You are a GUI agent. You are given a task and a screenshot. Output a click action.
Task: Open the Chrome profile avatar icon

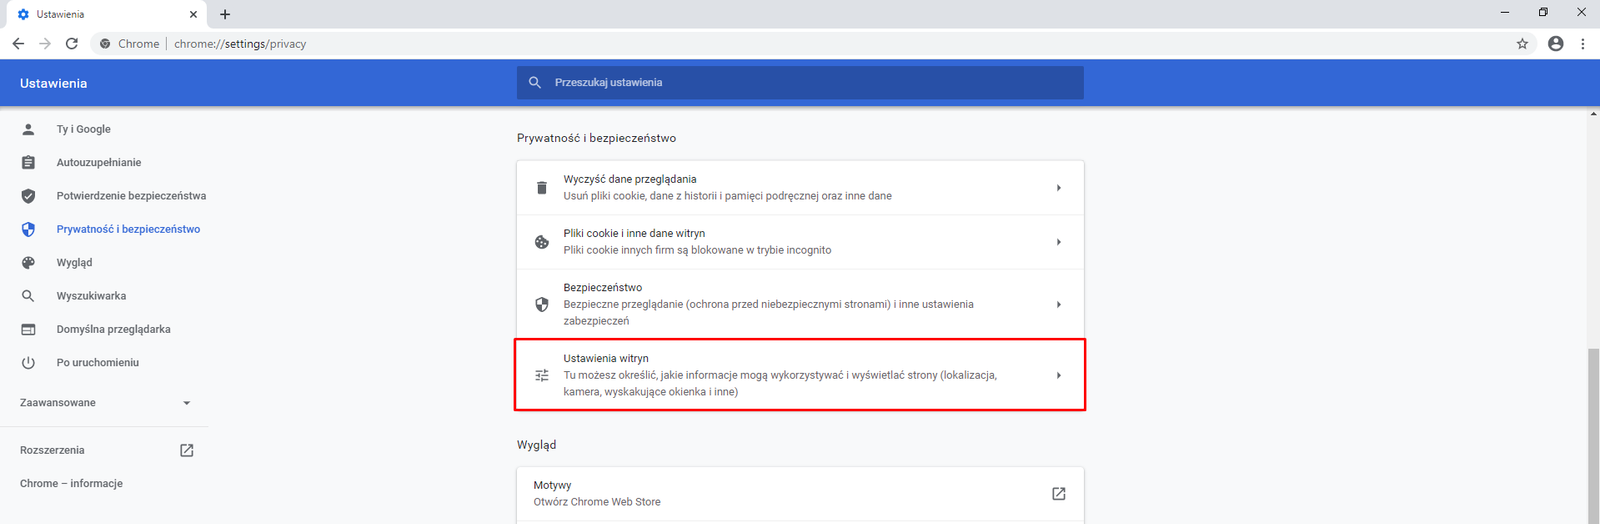(1555, 44)
